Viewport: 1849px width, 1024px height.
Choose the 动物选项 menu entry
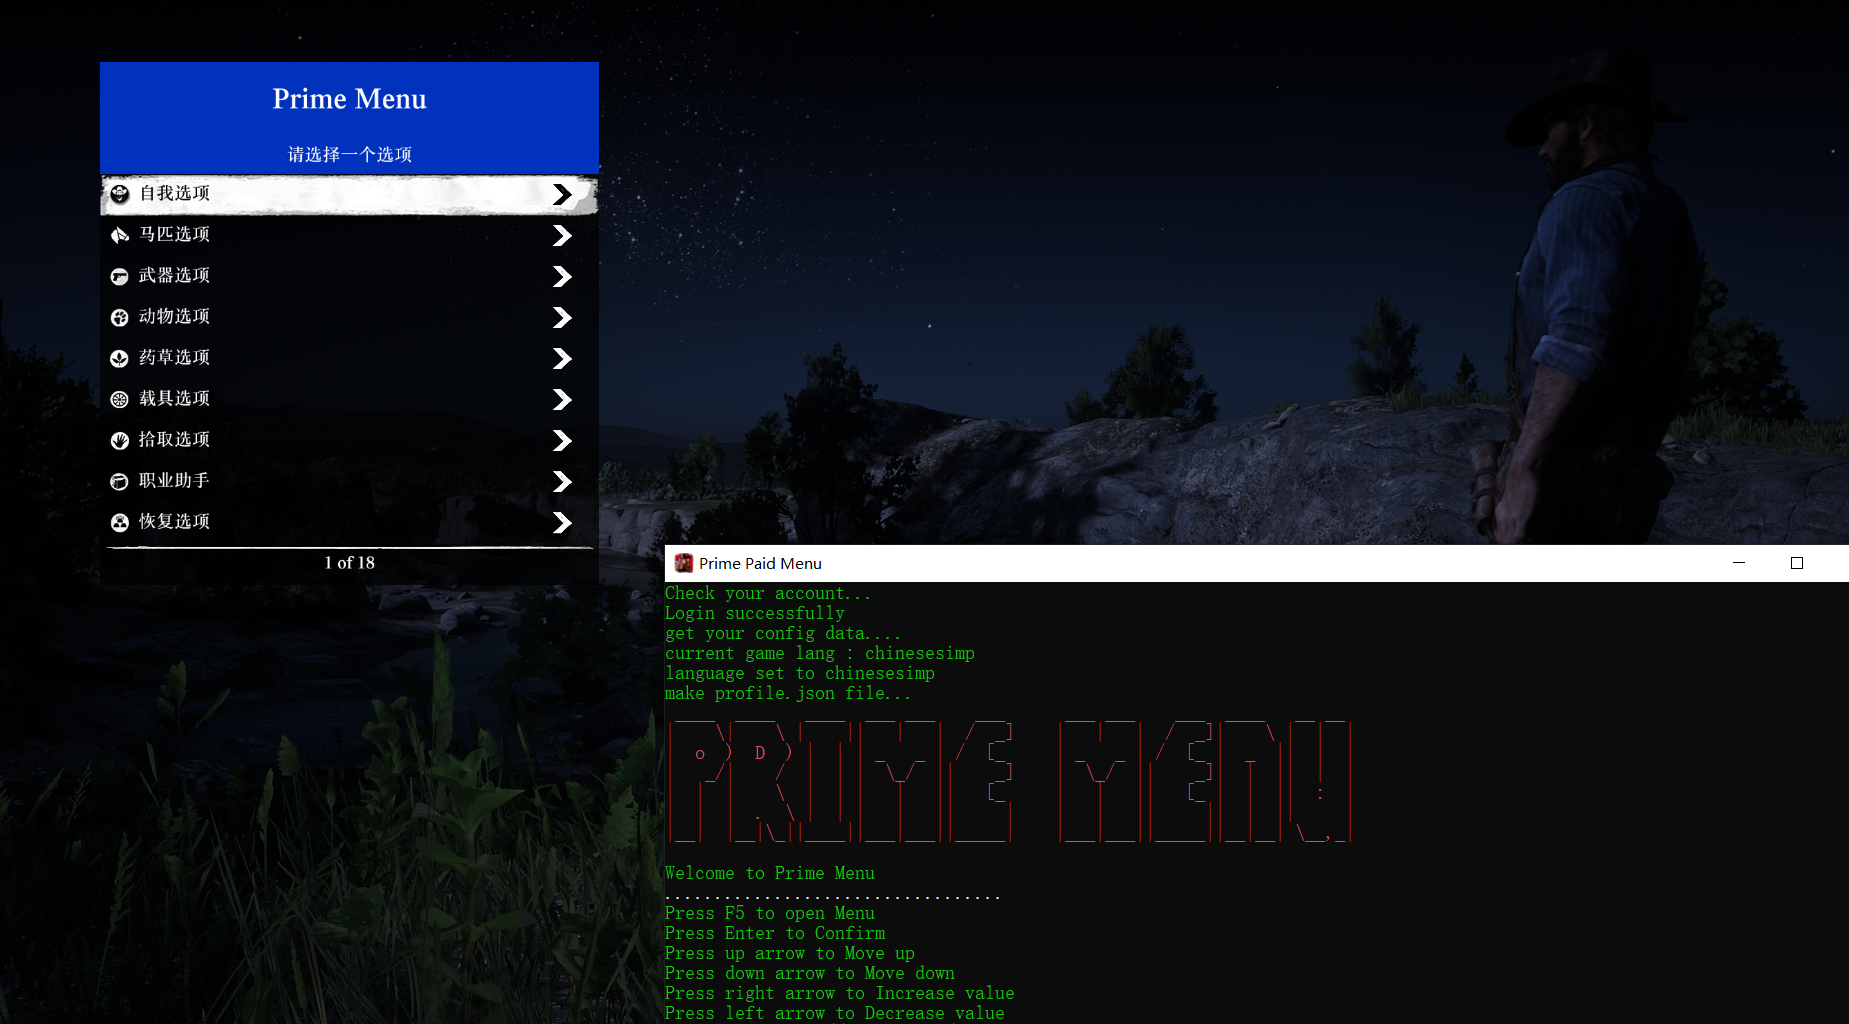tap(349, 317)
